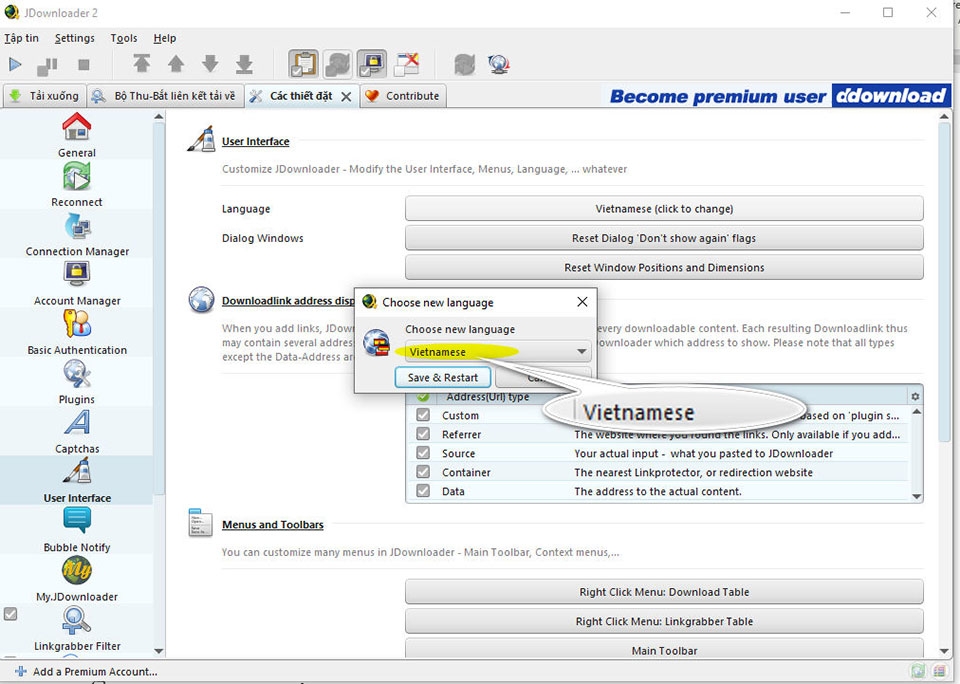The image size is (960, 684).
Task: Toggle the Custom address type checkbox
Action: pyautogui.click(x=423, y=415)
